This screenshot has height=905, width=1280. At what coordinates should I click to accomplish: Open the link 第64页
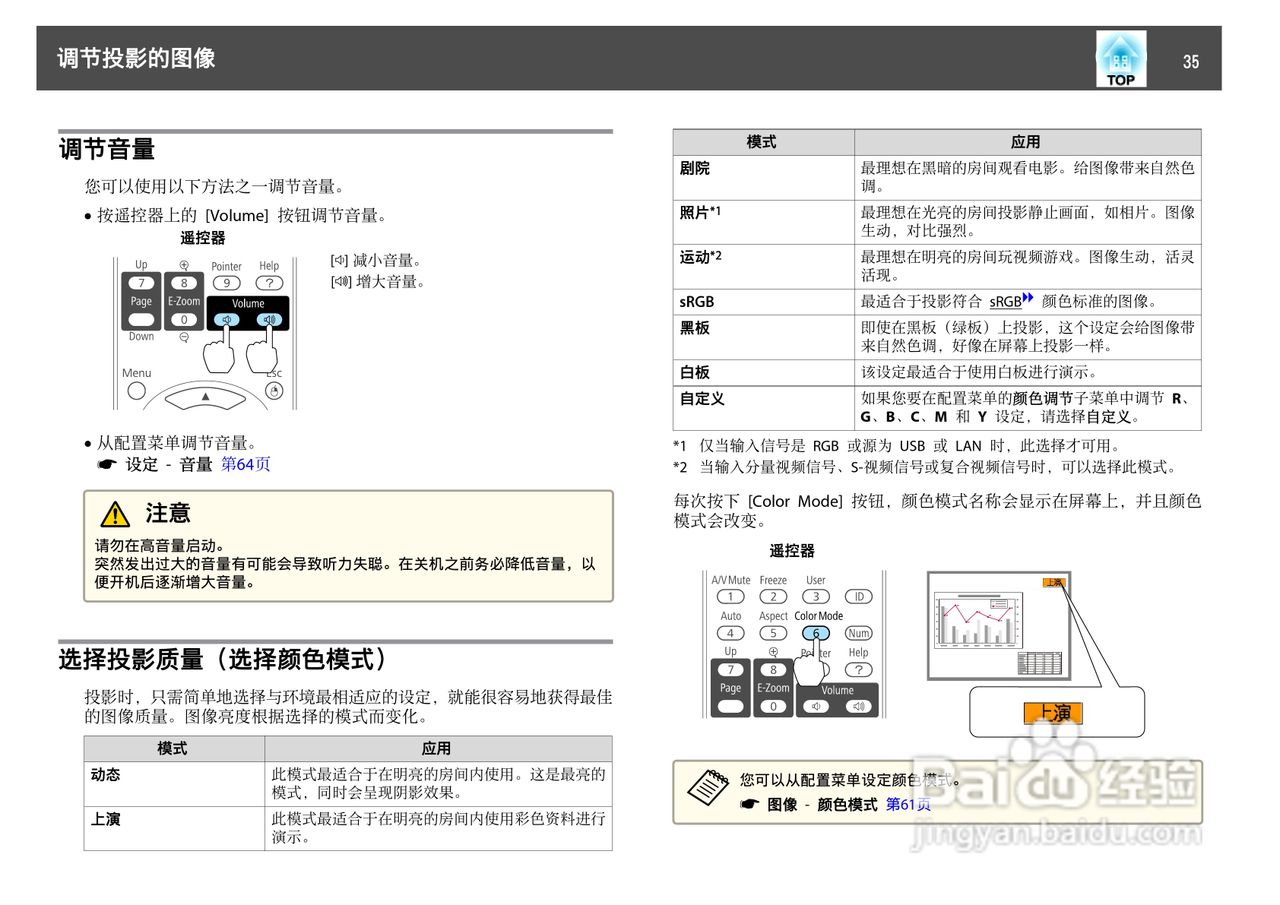click(x=246, y=464)
